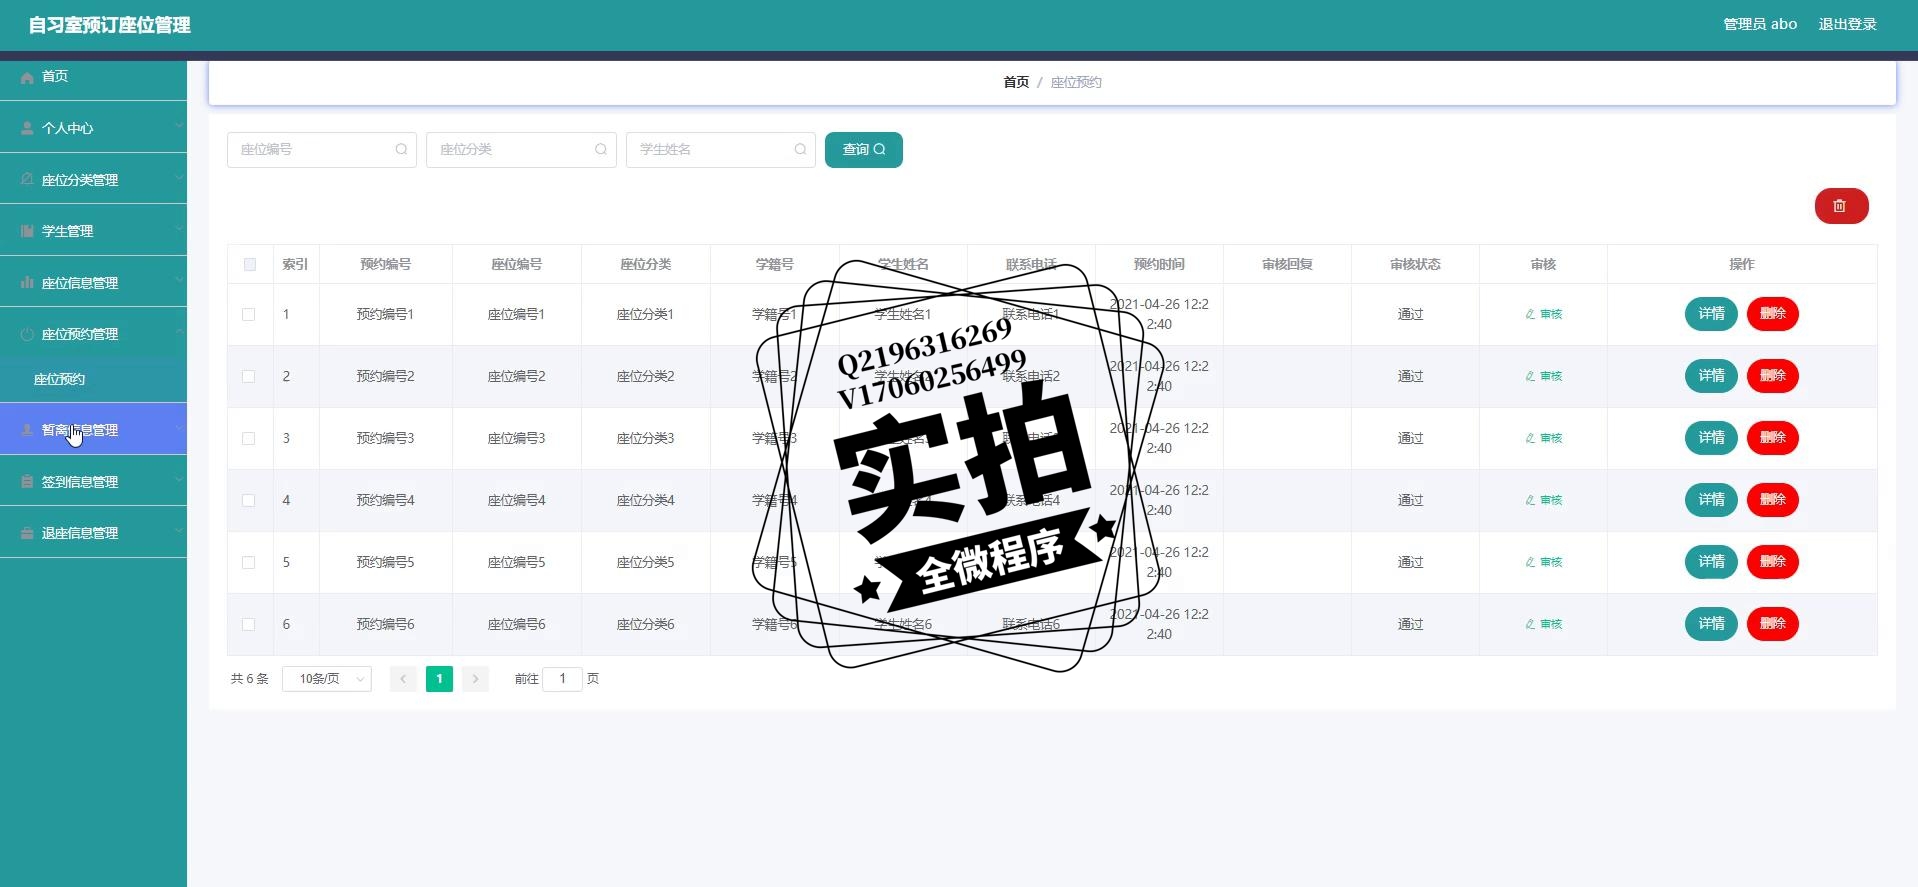Click the icon beside 签到信息管理
The image size is (1918, 887).
pyautogui.click(x=27, y=482)
